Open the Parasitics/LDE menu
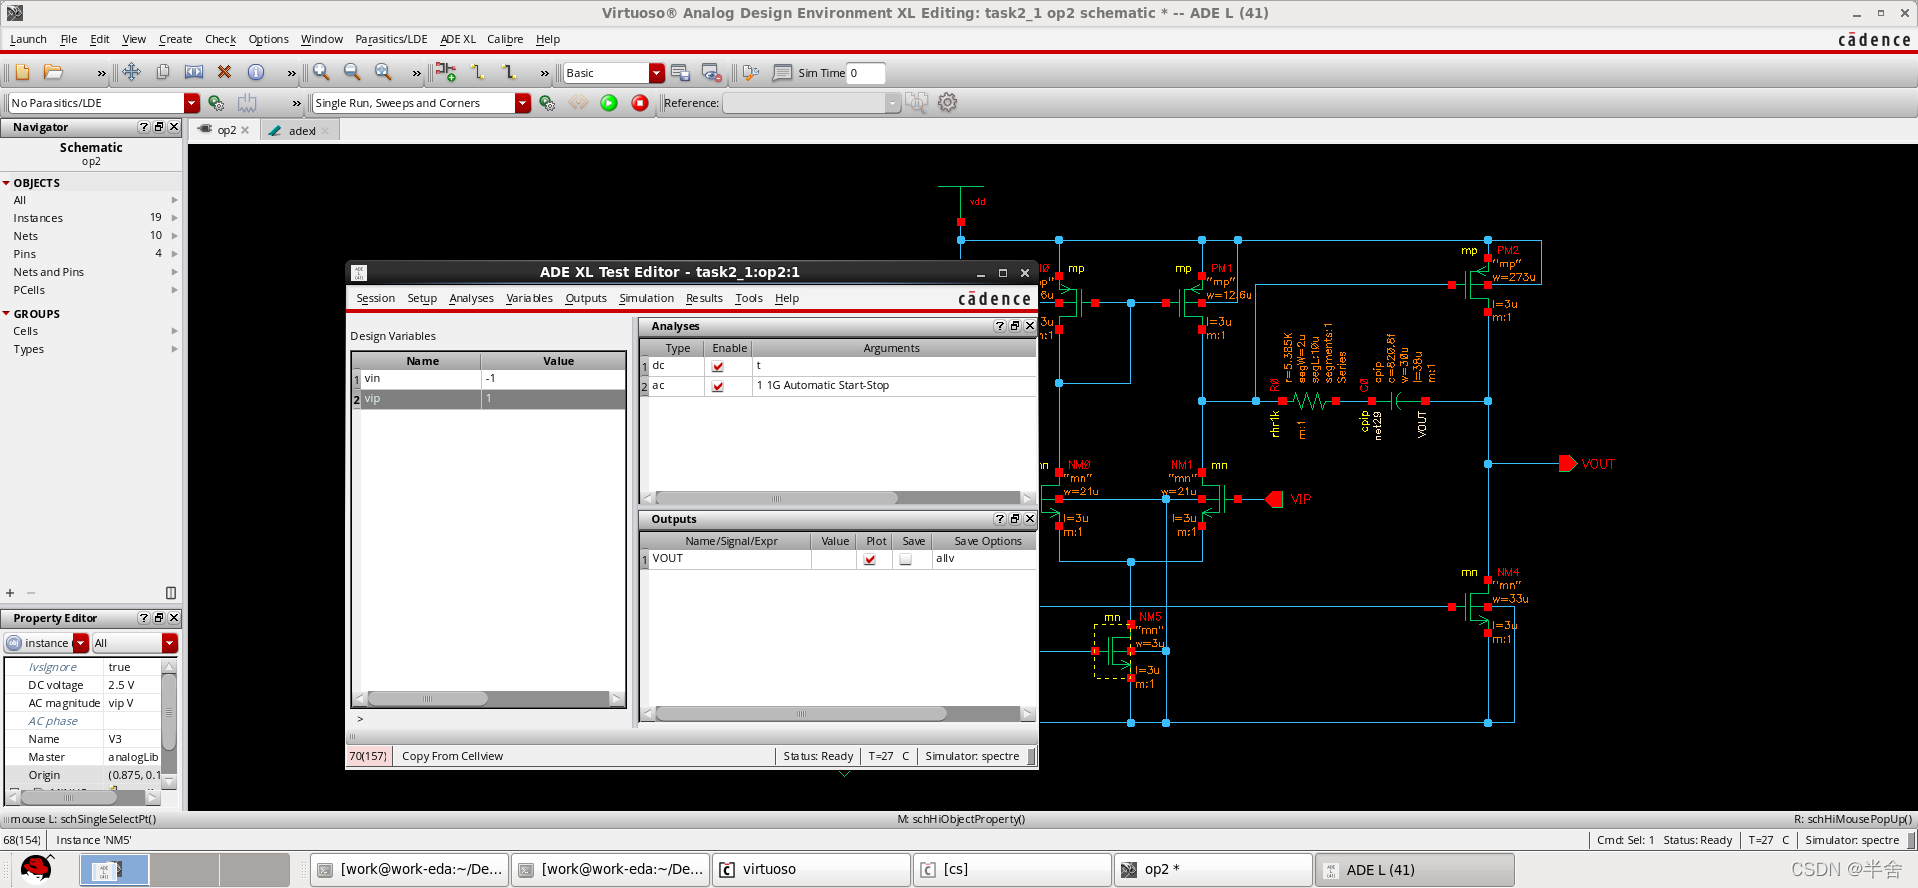The width and height of the screenshot is (1918, 888). coord(391,39)
